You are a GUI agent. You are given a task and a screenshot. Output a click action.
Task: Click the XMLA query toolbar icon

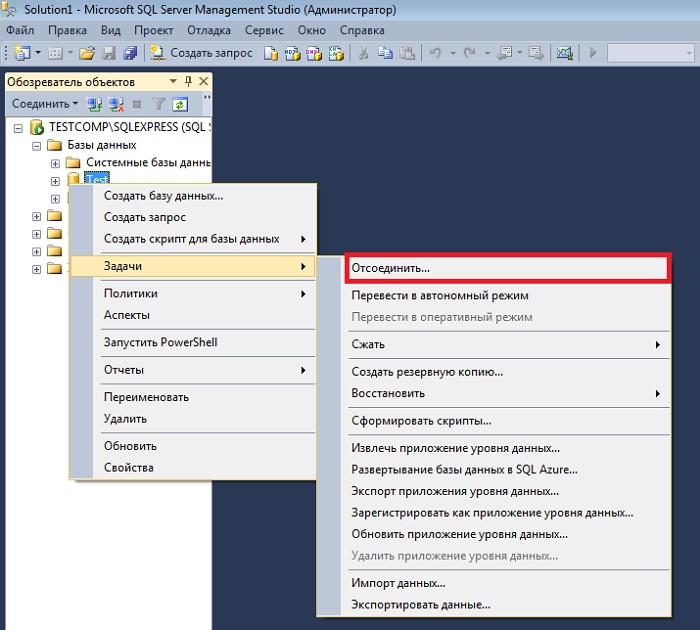coord(336,53)
